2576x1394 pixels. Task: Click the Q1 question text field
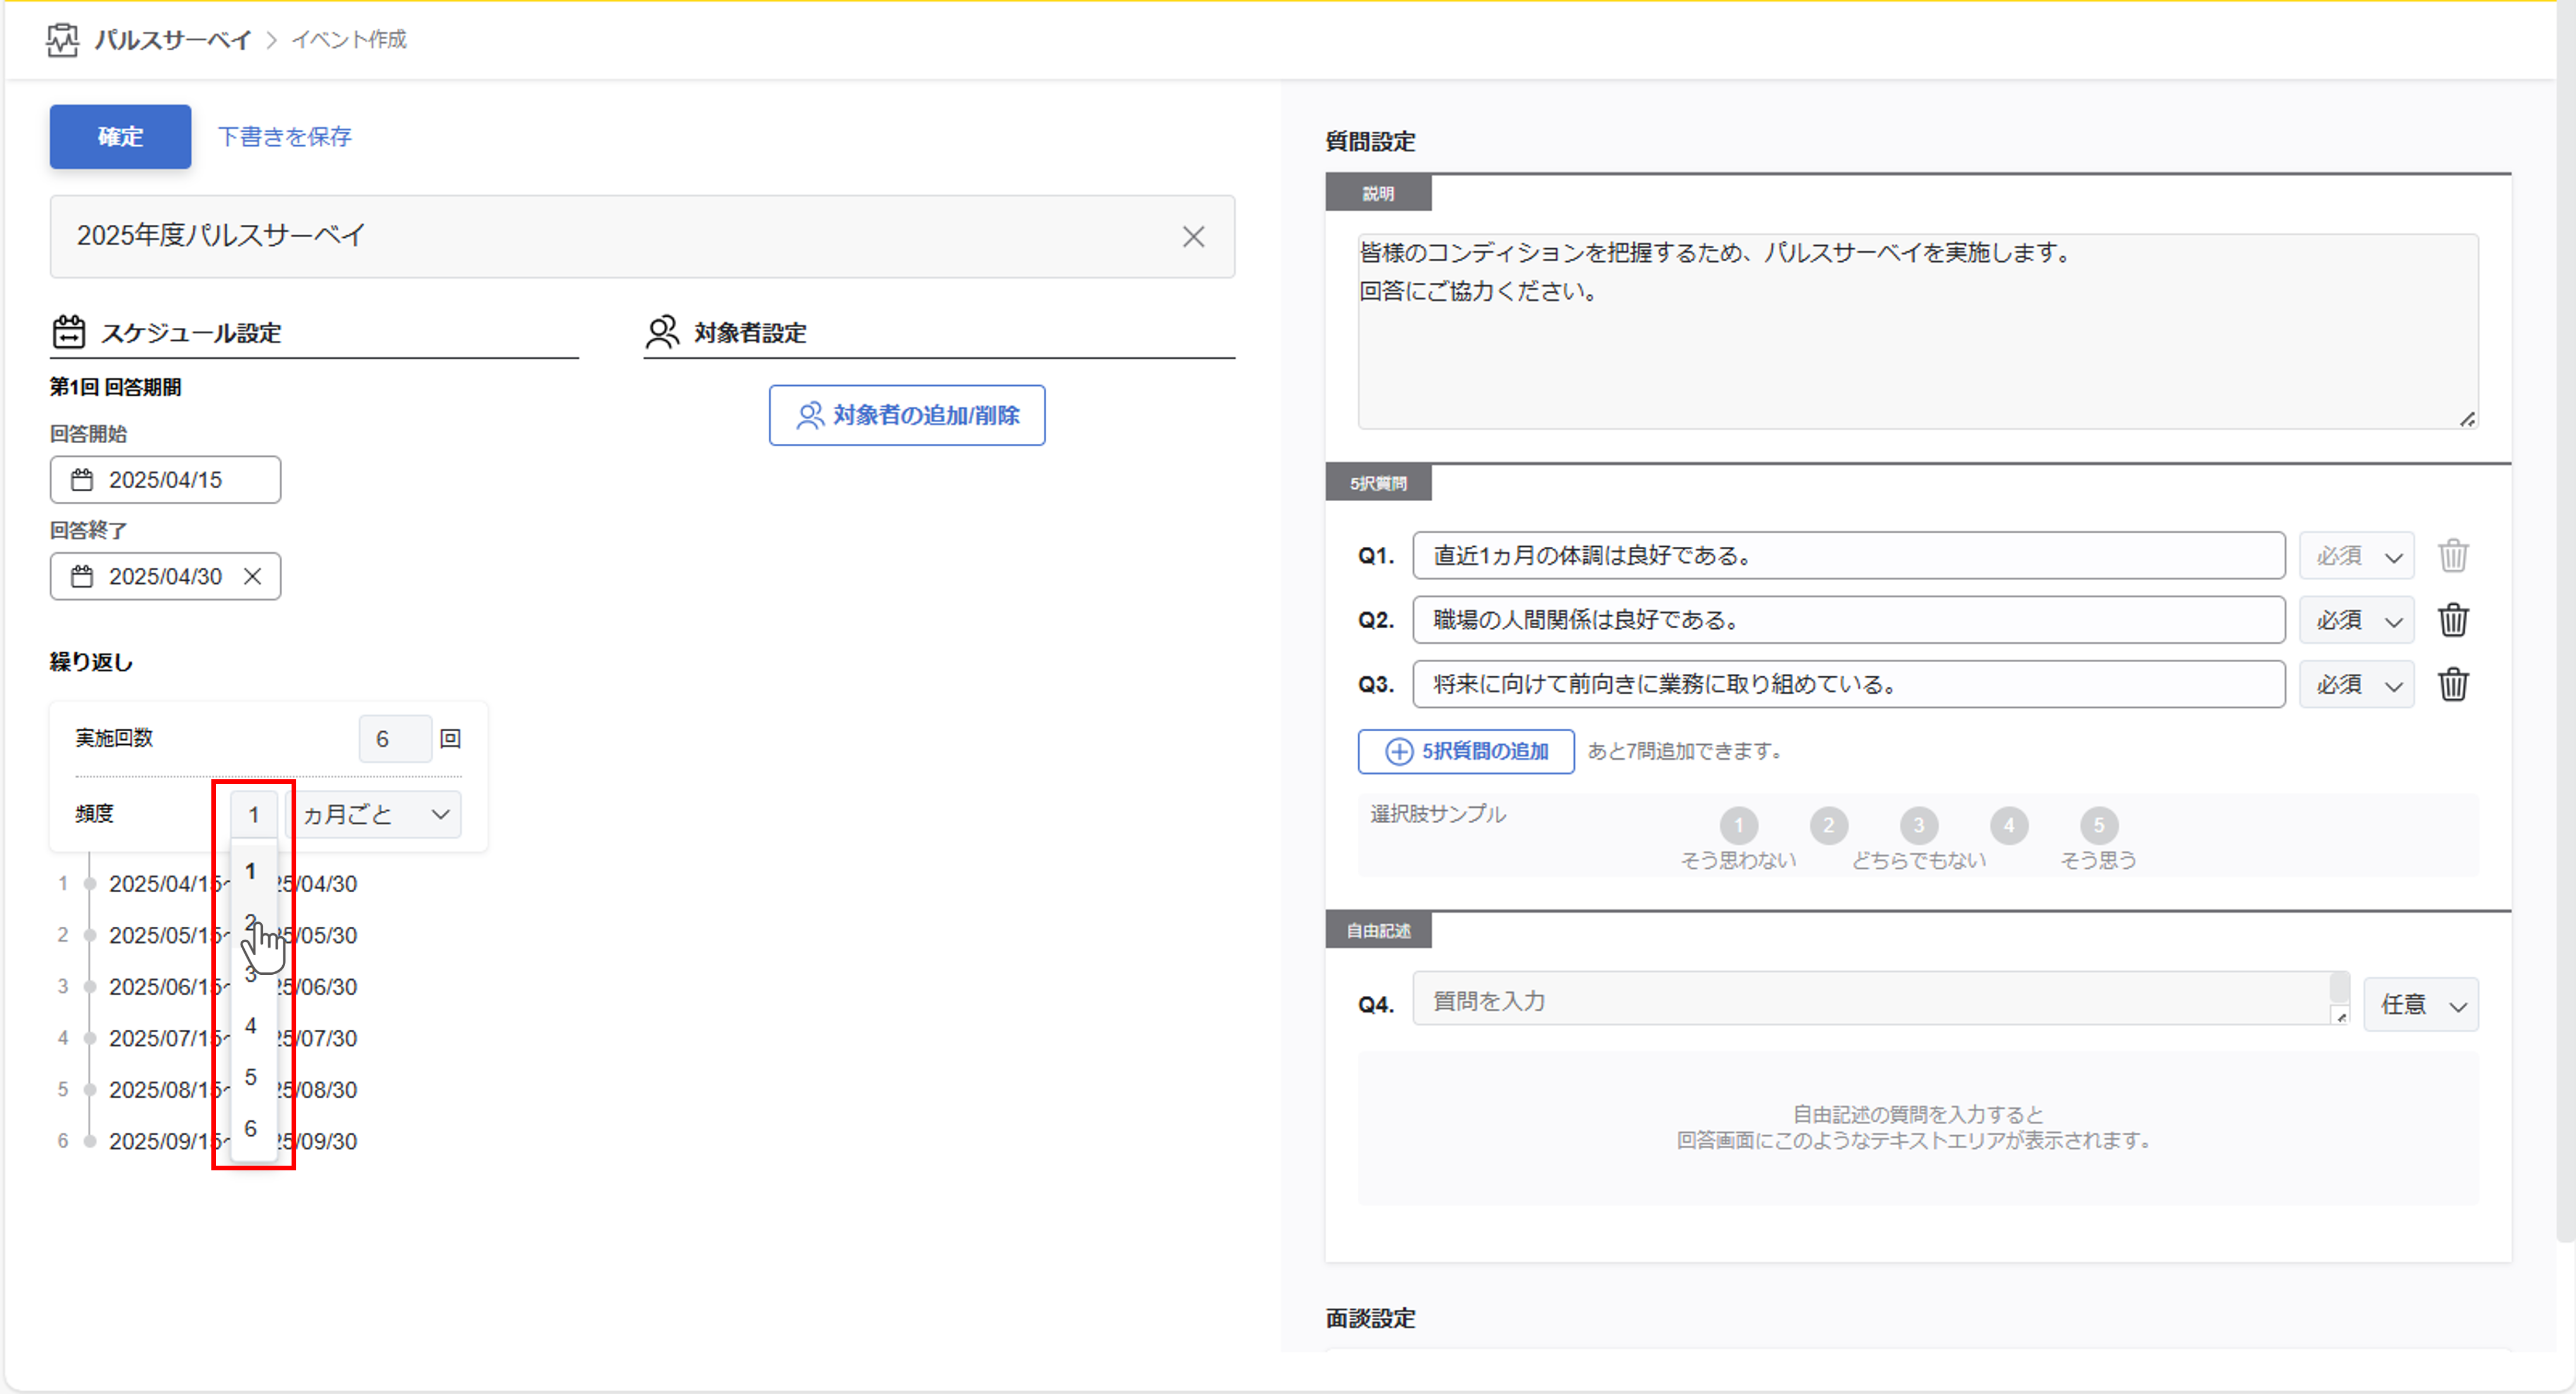tap(1848, 556)
